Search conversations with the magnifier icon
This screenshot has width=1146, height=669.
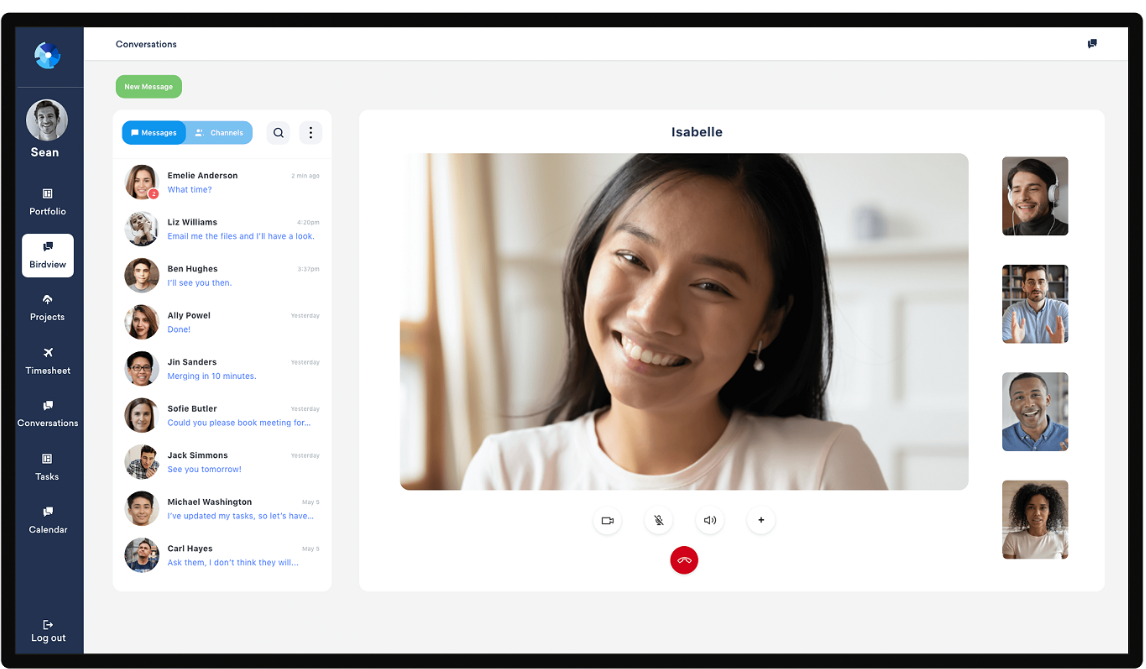coord(279,133)
